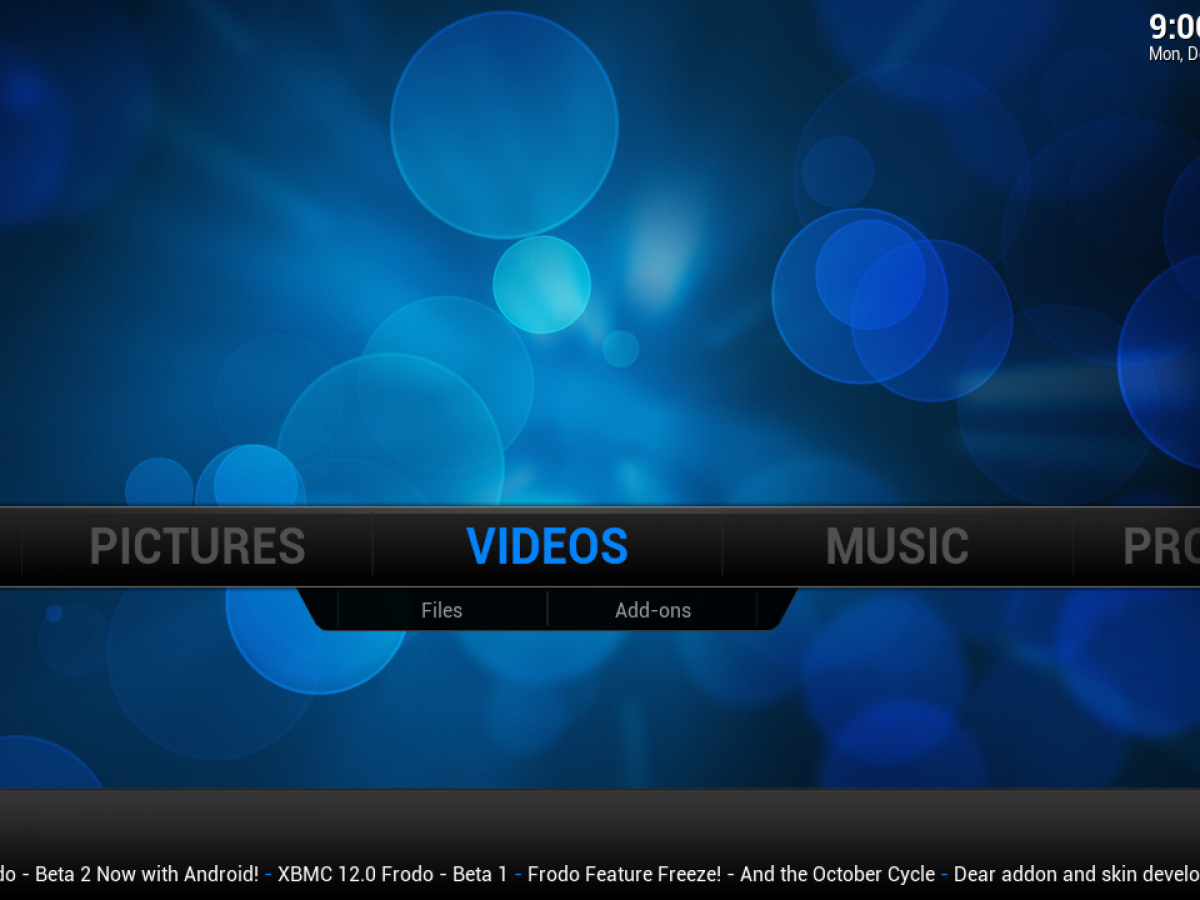1200x900 pixels.
Task: Open the Add-ons submenu under Videos
Action: tap(653, 610)
